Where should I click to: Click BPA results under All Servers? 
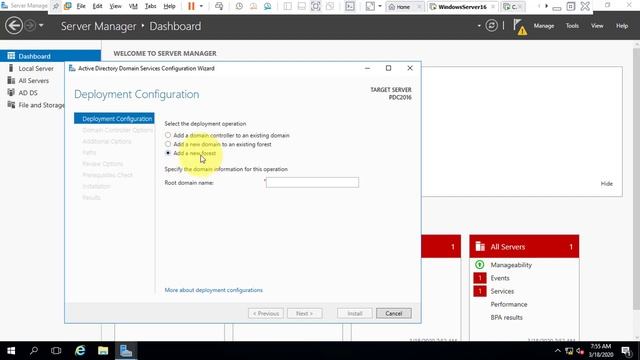pyautogui.click(x=507, y=317)
